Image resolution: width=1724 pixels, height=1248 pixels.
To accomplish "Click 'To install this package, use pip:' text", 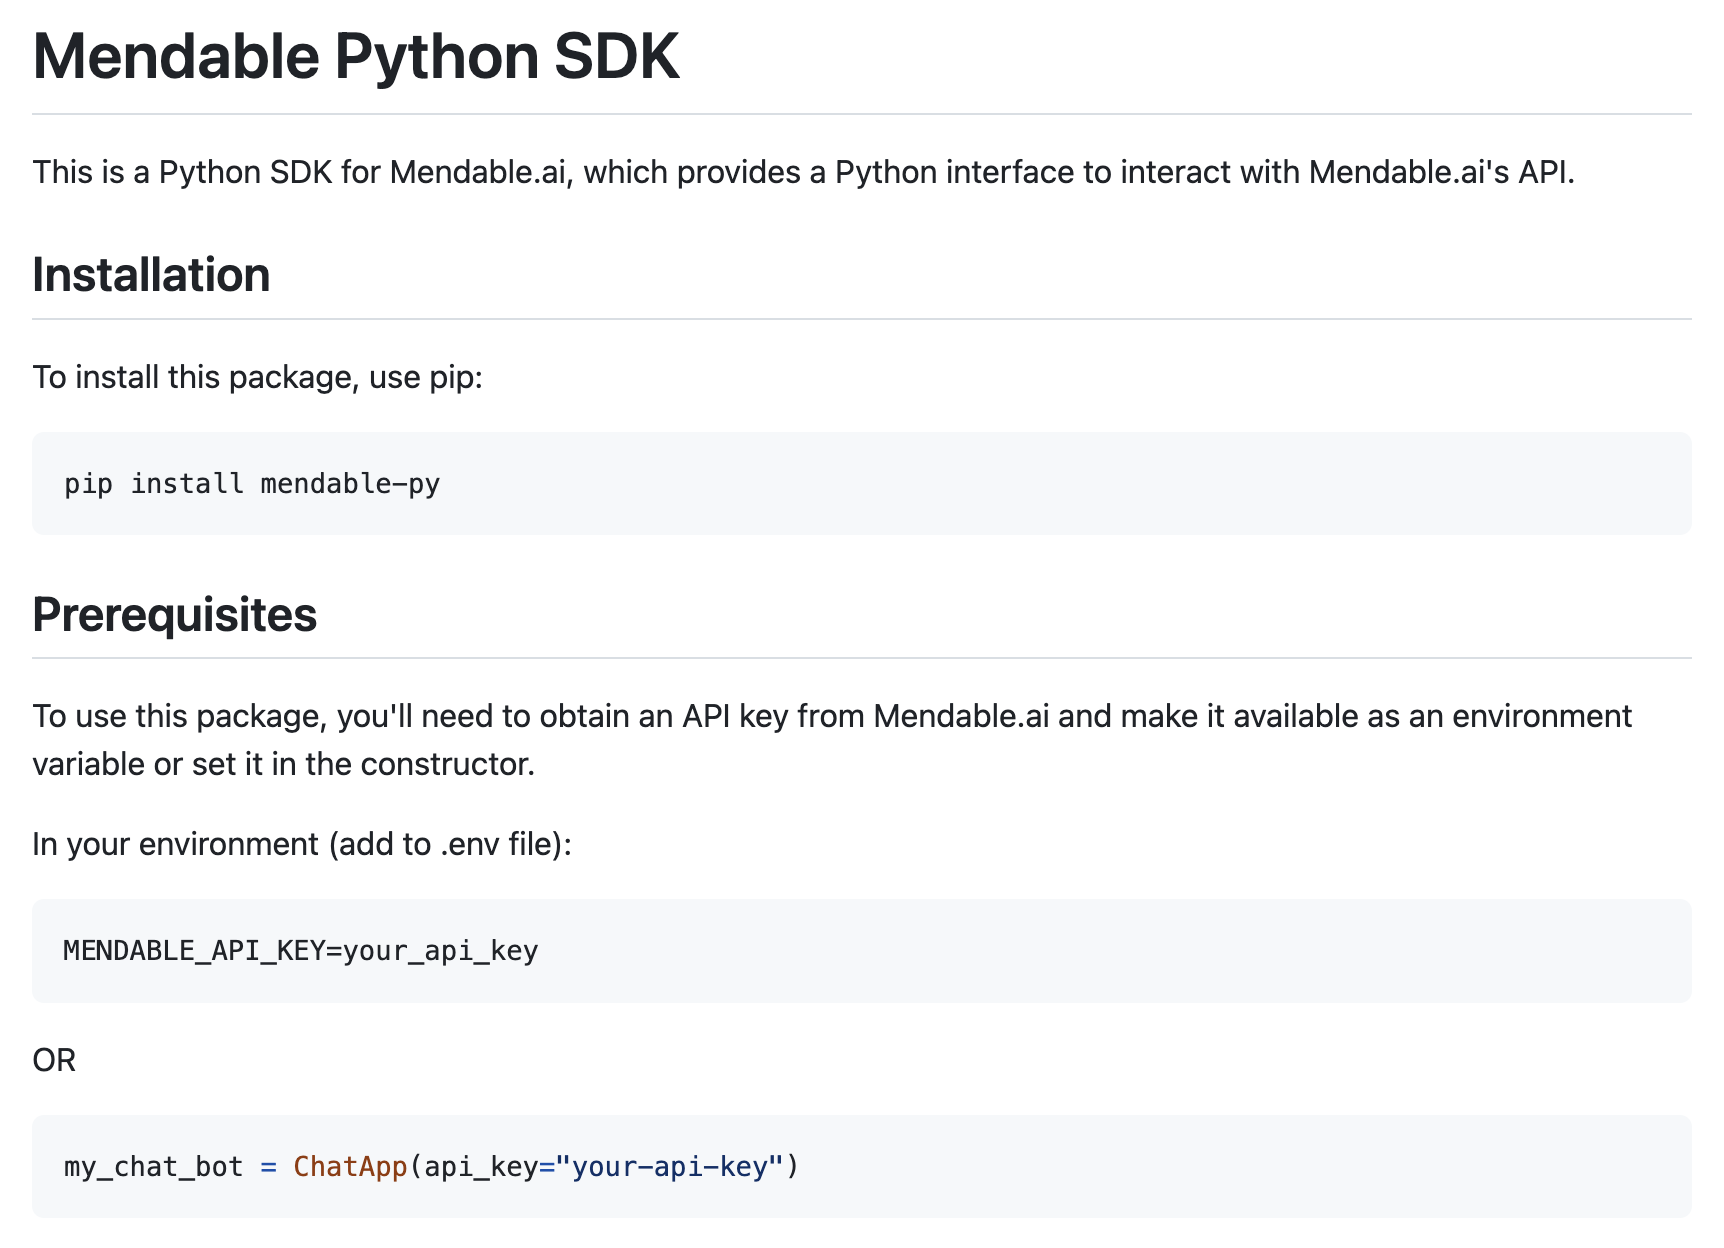I will [x=257, y=378].
